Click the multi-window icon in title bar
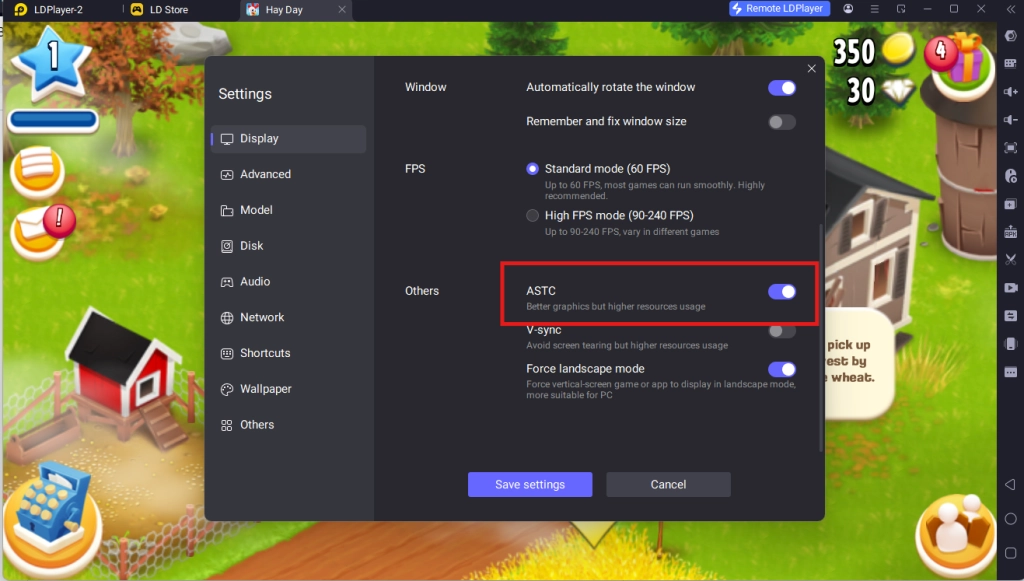The width and height of the screenshot is (1024, 581). point(901,9)
